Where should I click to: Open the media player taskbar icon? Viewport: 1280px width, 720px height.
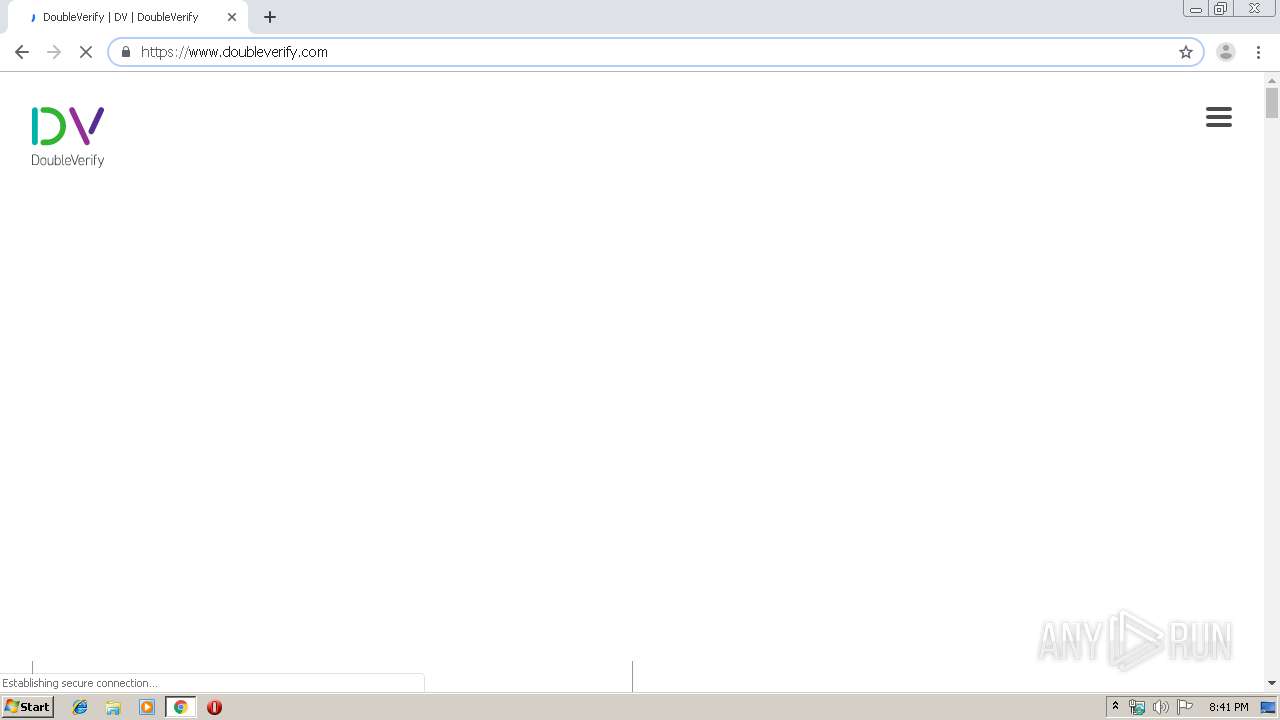[x=147, y=707]
